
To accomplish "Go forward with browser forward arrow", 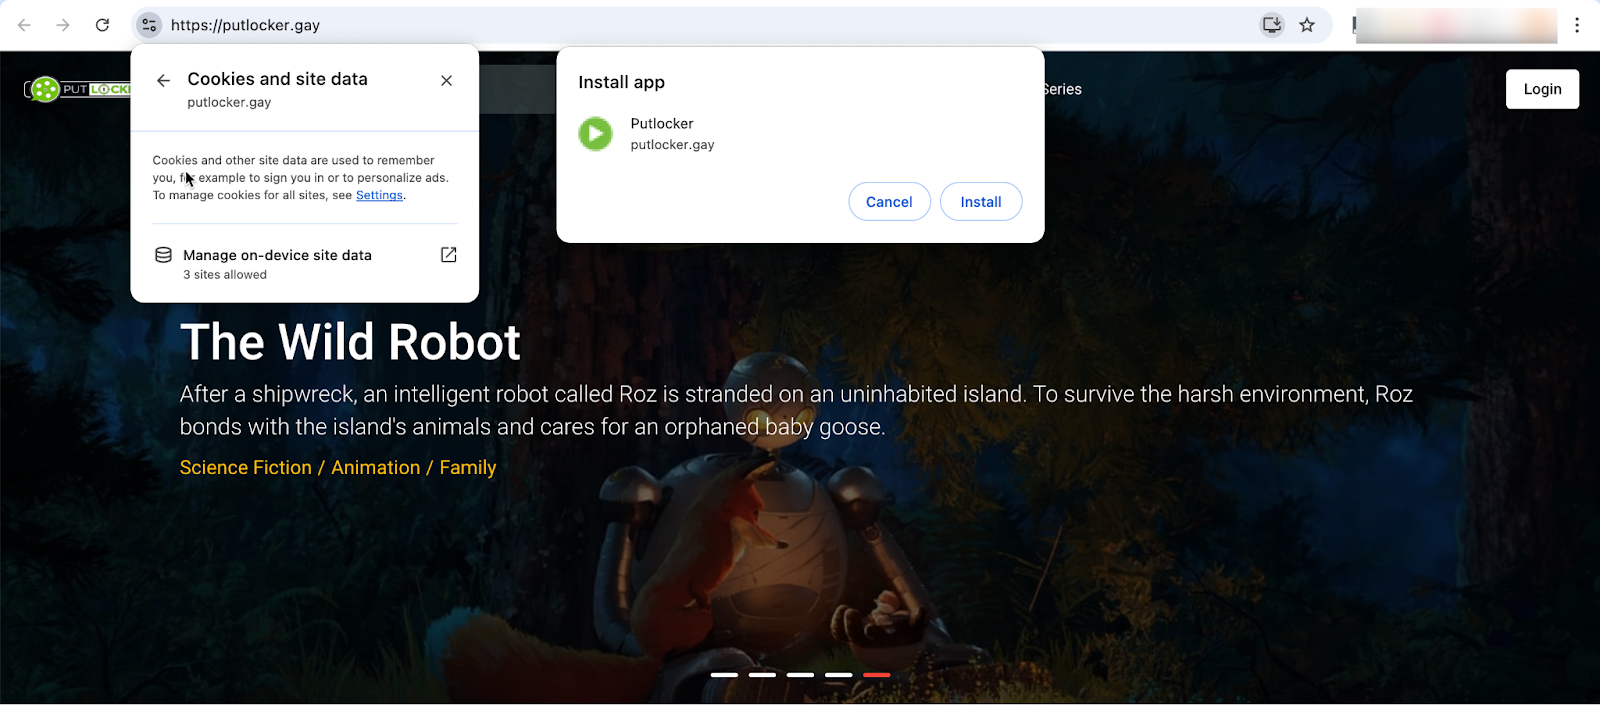I will [x=63, y=25].
